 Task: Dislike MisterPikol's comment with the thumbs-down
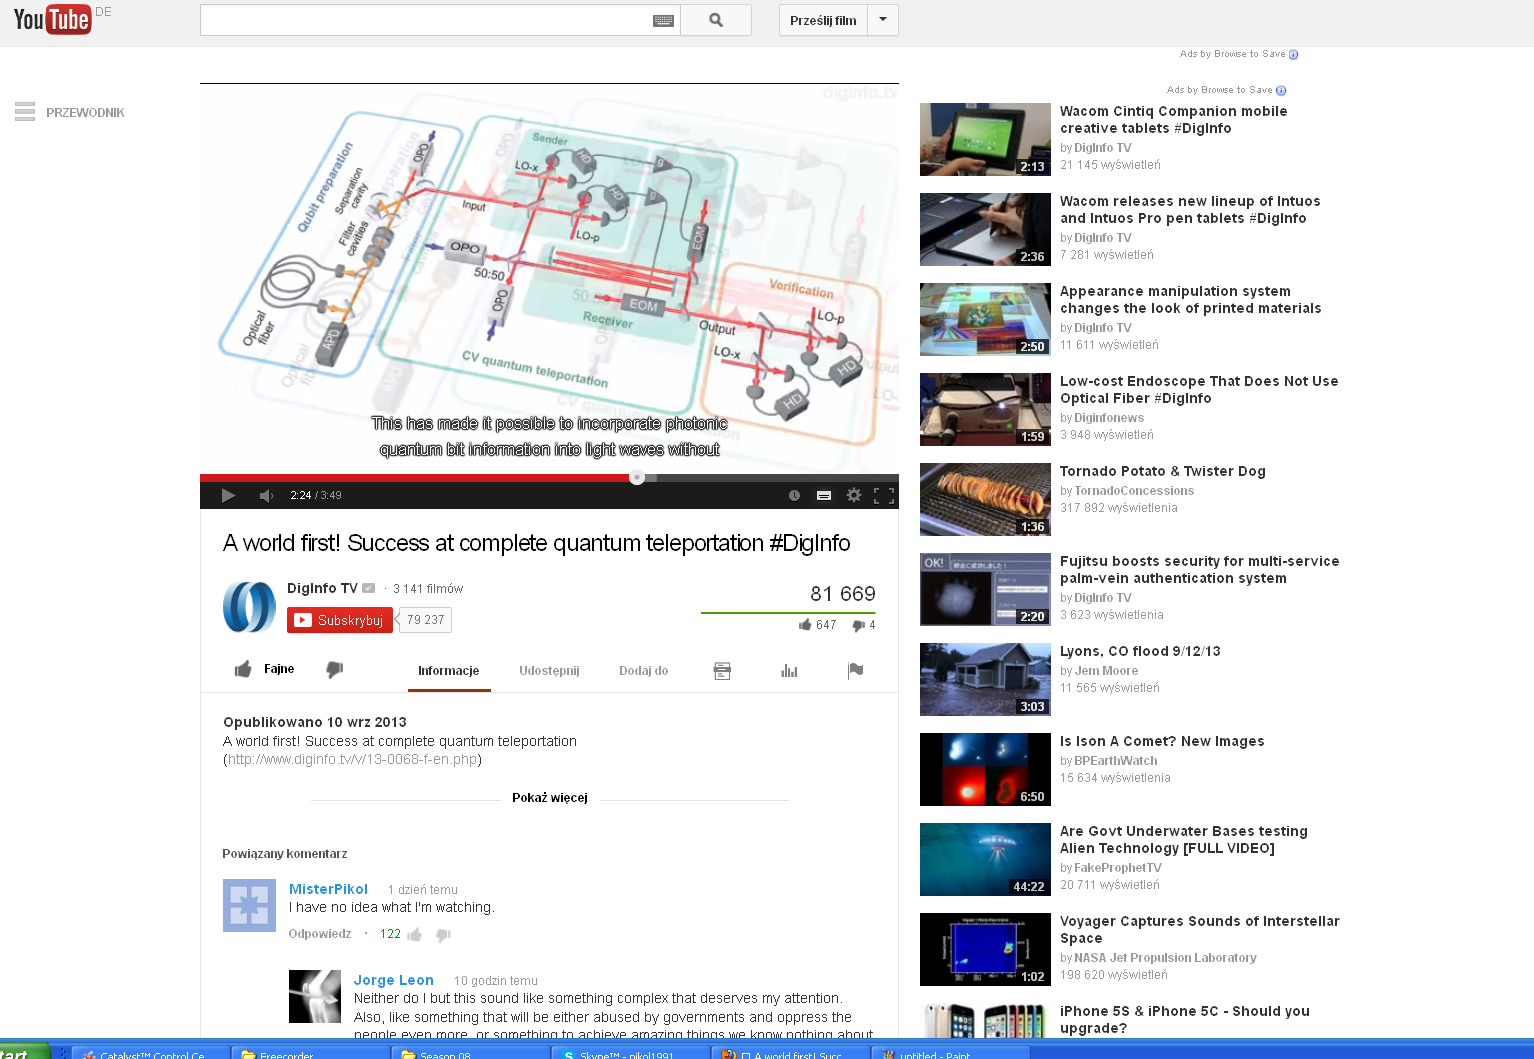click(443, 935)
